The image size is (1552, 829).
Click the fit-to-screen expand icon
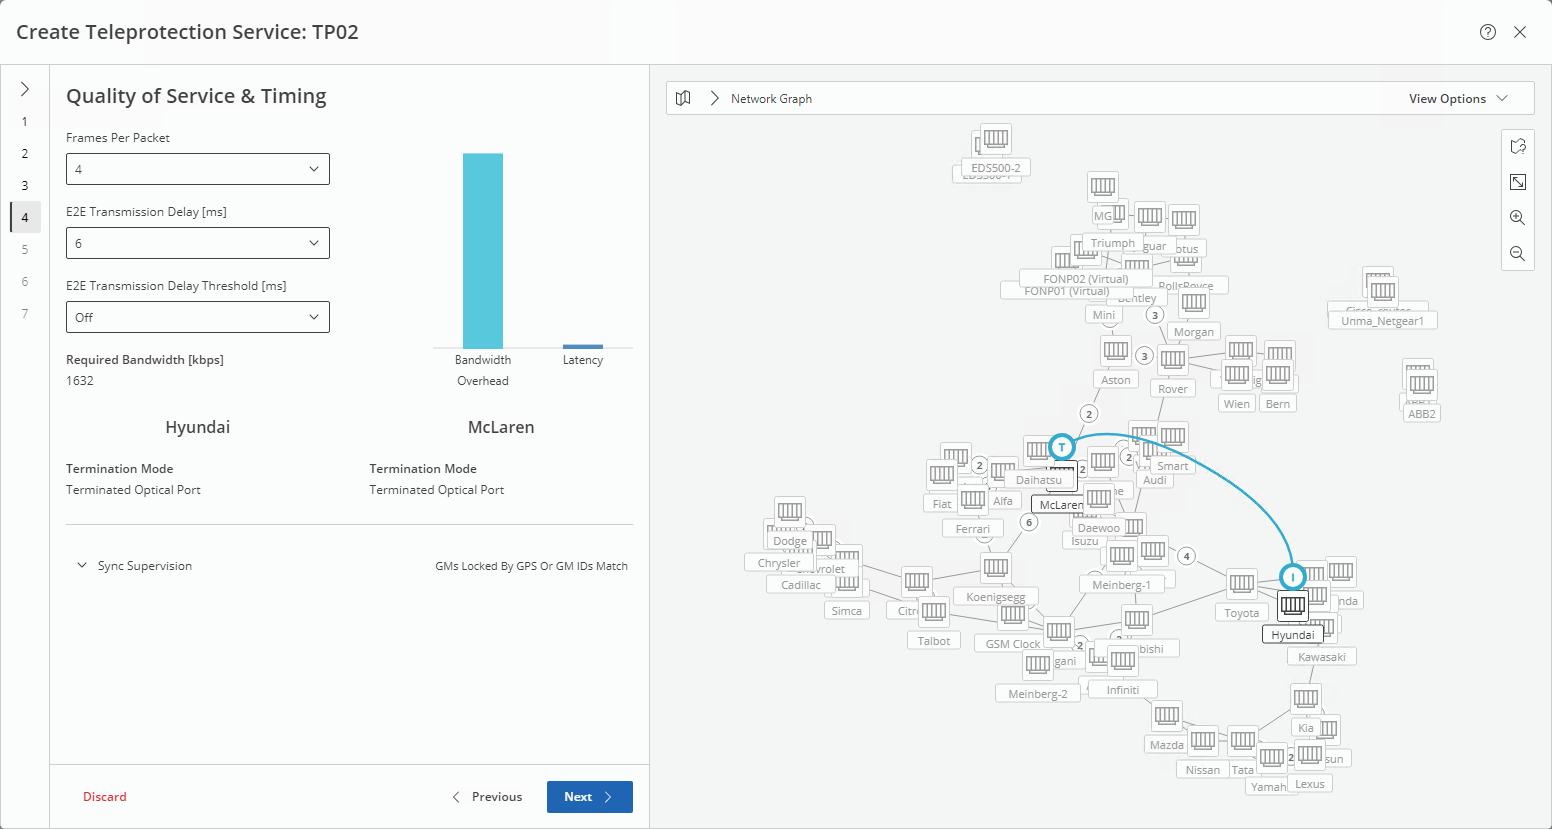click(x=1517, y=182)
